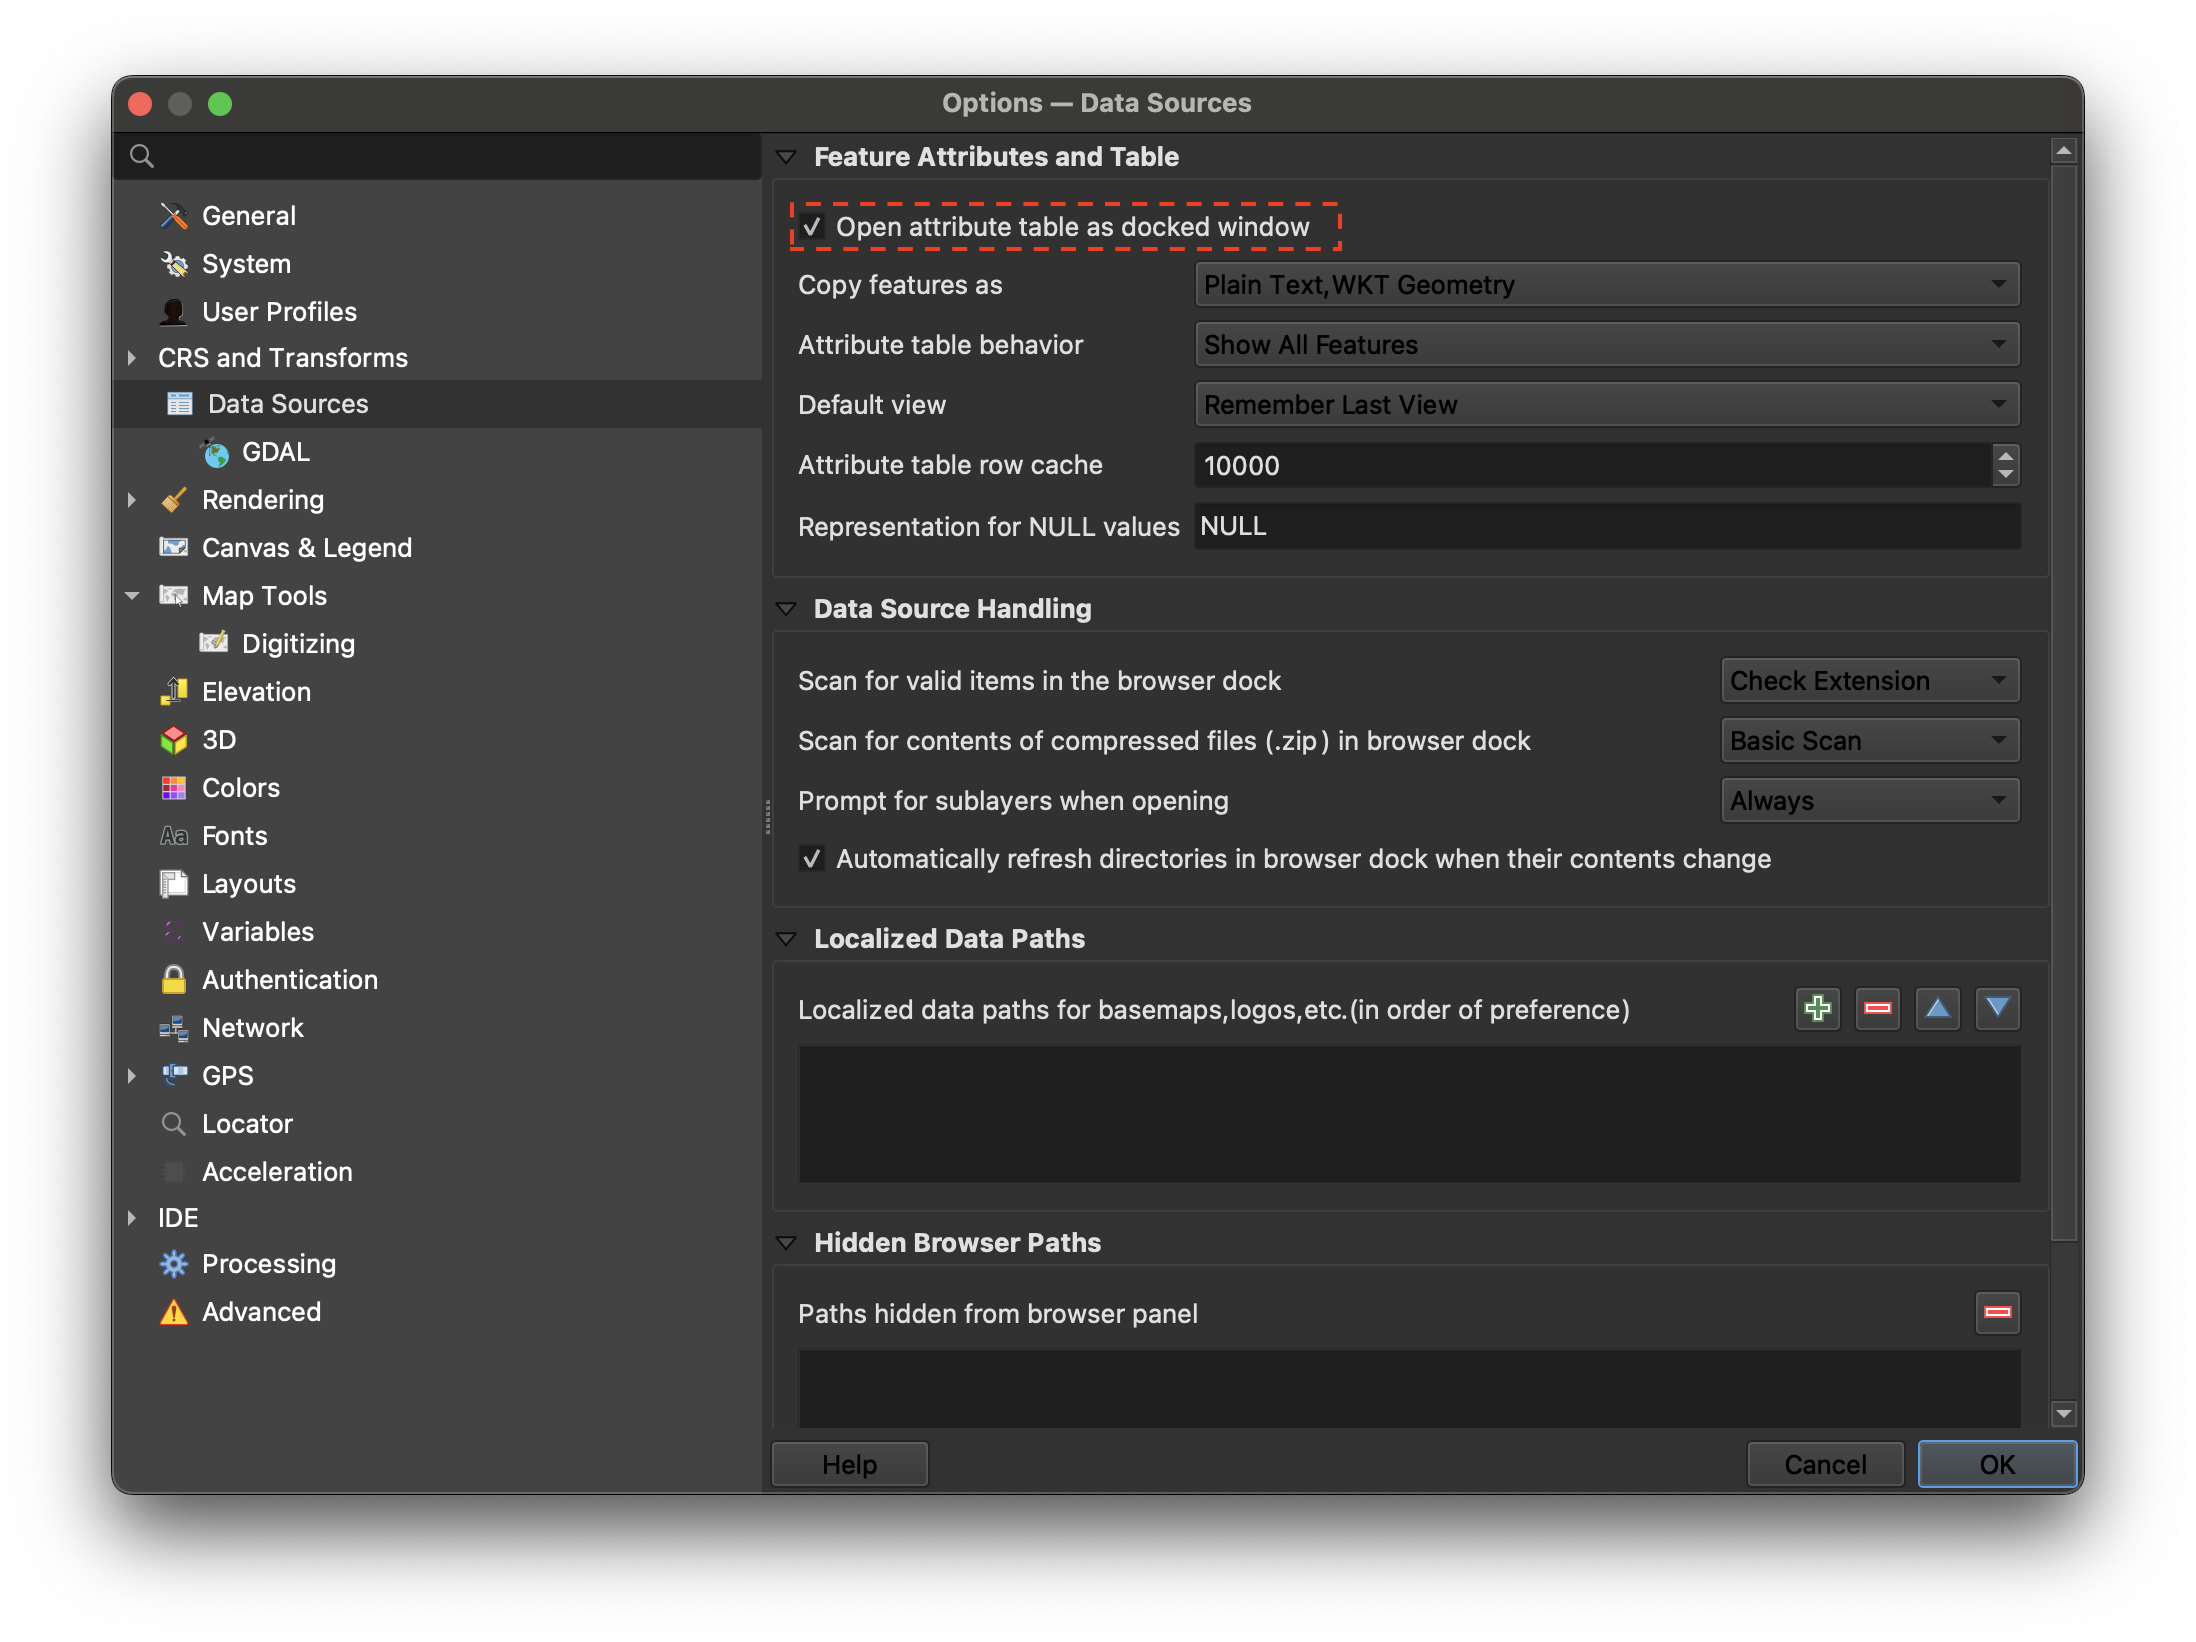The height and width of the screenshot is (1642, 2196).
Task: Collapse the Feature Attributes and Table section
Action: click(x=787, y=157)
